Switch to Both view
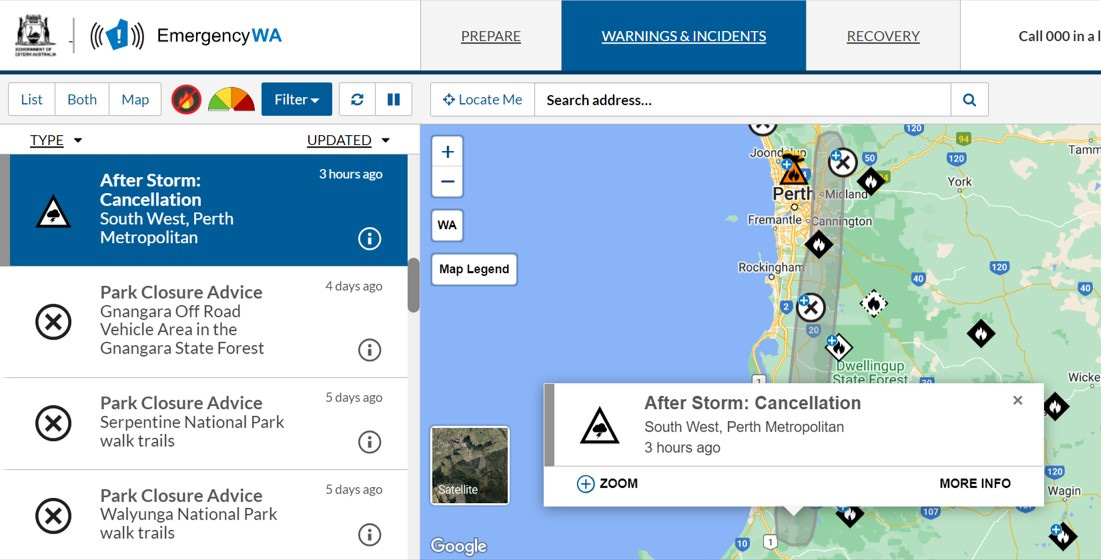The width and height of the screenshot is (1101, 560). (82, 100)
